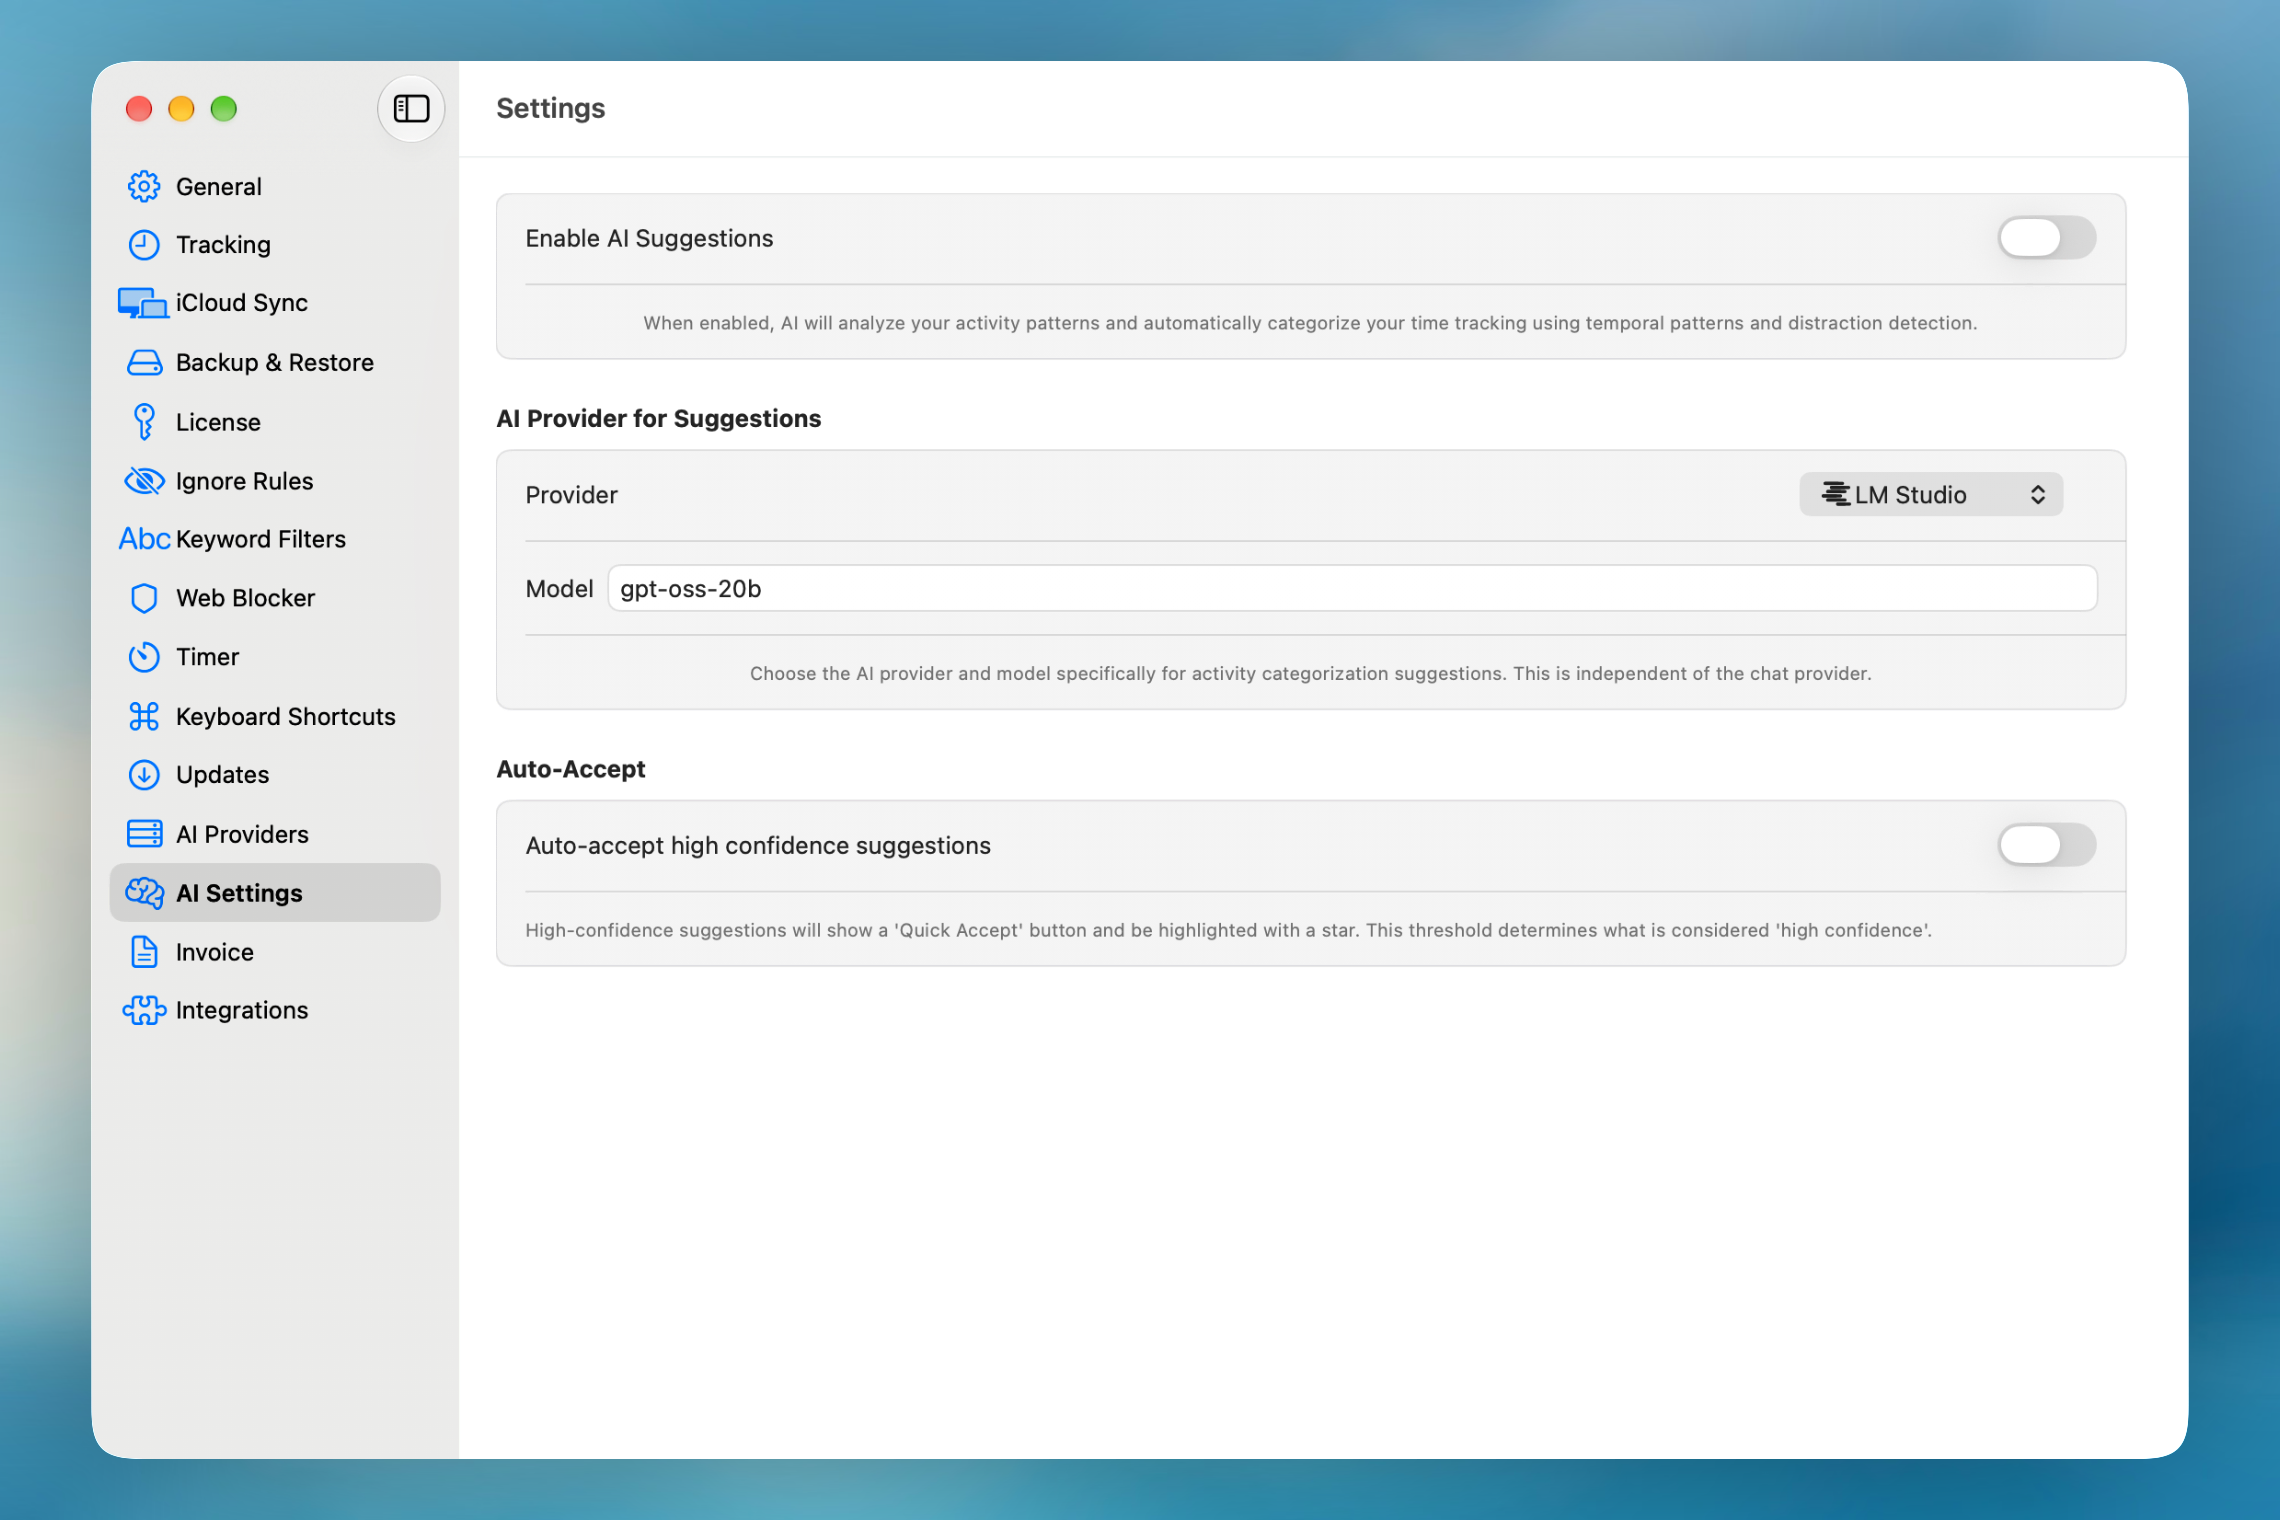This screenshot has width=2280, height=1520.
Task: Click the Keyboard Shortcuts command icon
Action: point(144,716)
